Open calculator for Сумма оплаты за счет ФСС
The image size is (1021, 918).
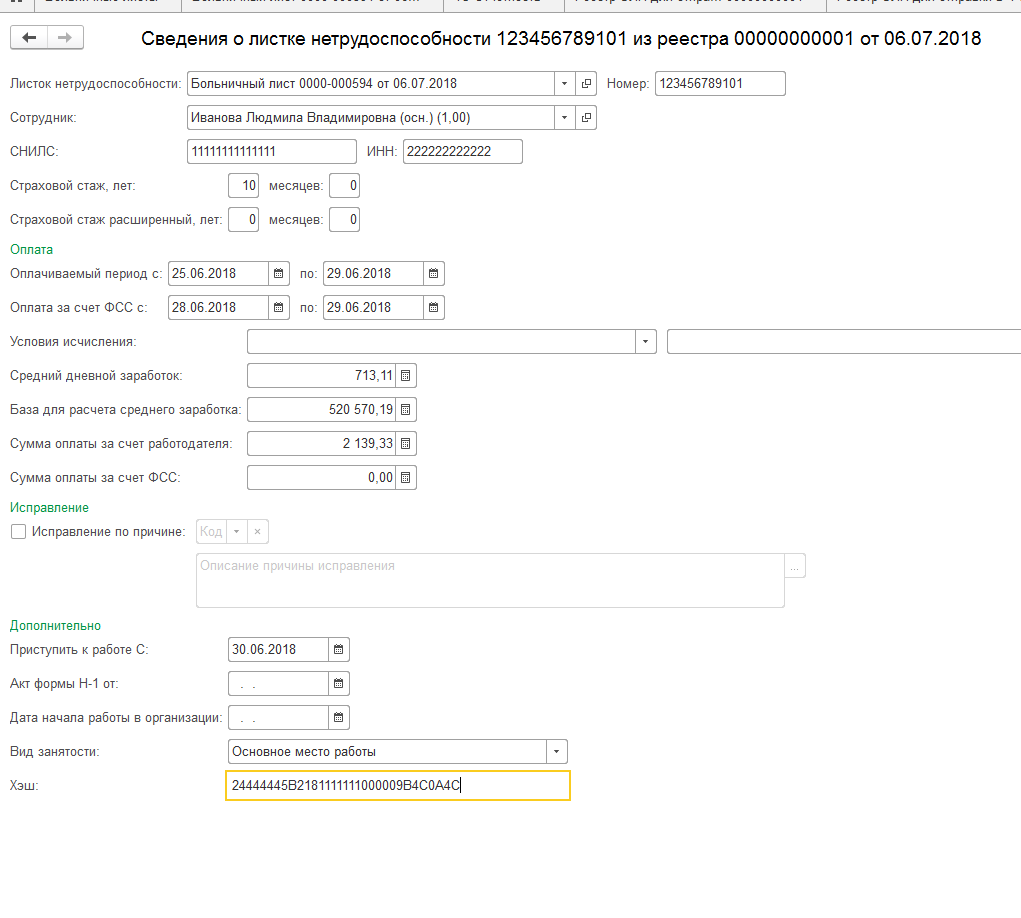tap(405, 478)
